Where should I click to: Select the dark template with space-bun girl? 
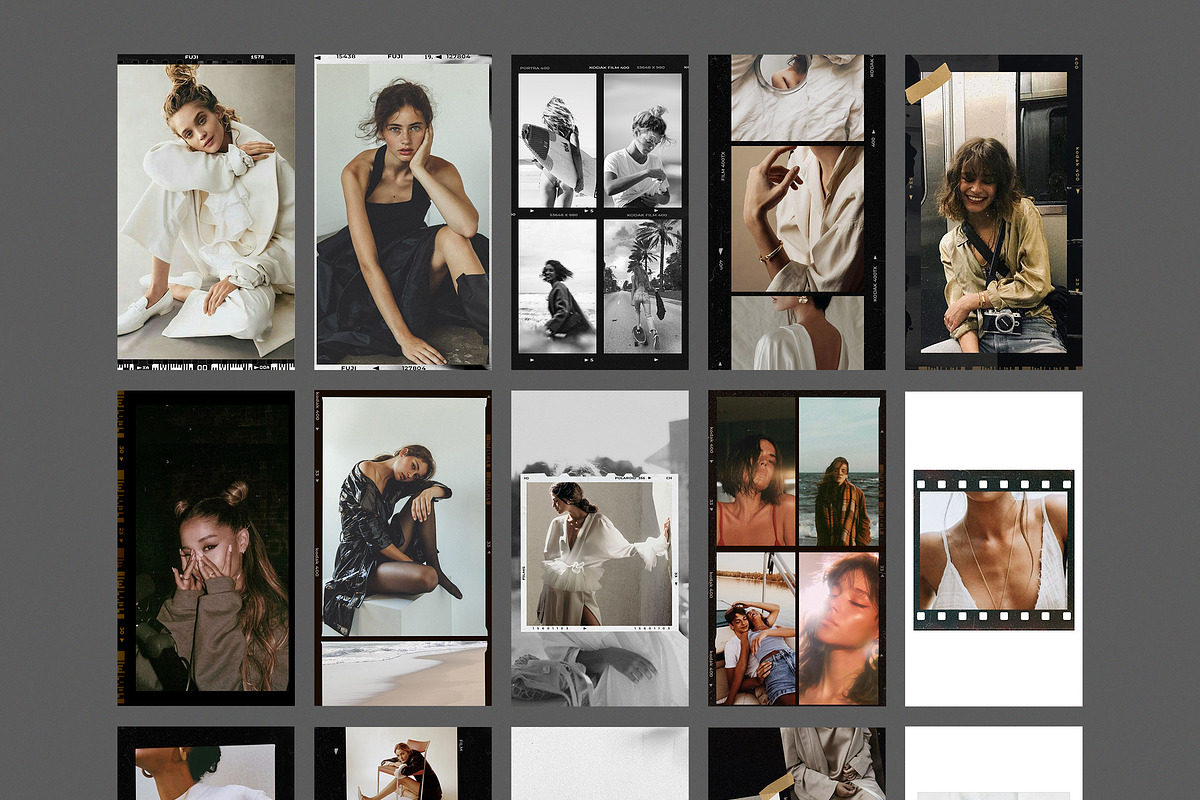206,548
